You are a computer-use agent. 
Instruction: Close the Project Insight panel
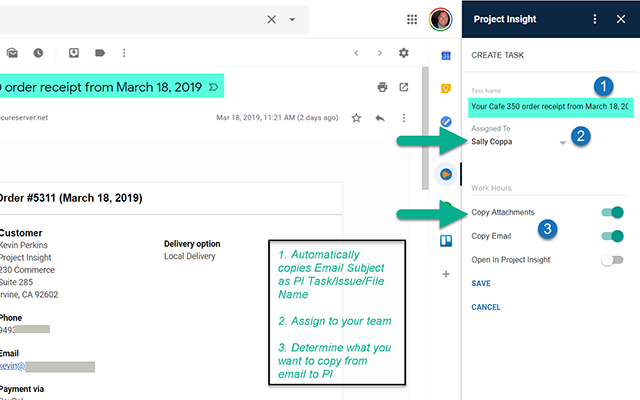(x=621, y=19)
